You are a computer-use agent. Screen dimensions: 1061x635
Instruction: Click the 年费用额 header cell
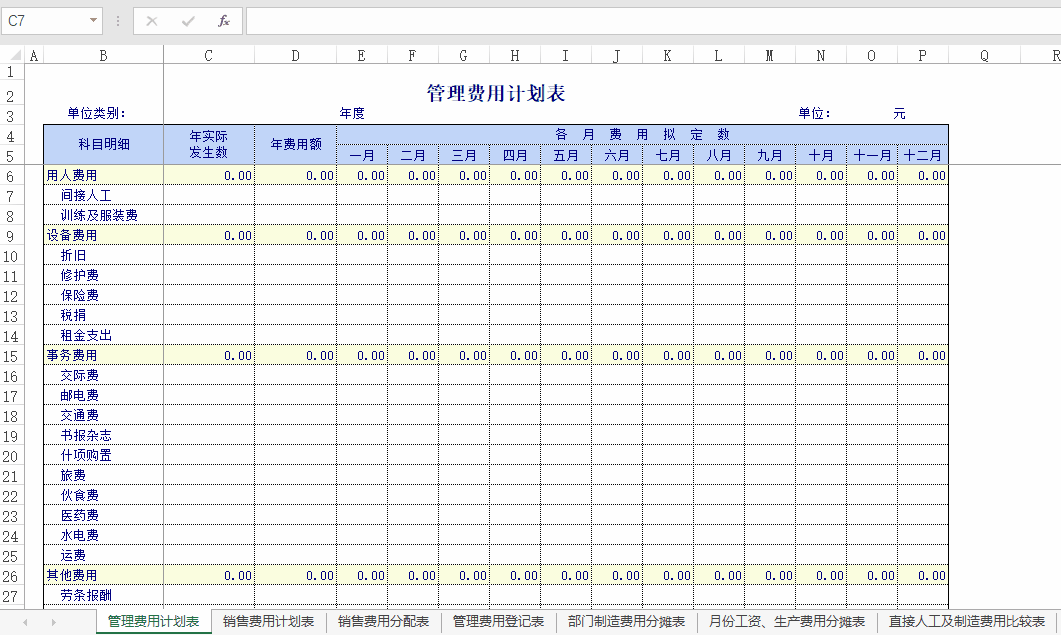pos(296,144)
